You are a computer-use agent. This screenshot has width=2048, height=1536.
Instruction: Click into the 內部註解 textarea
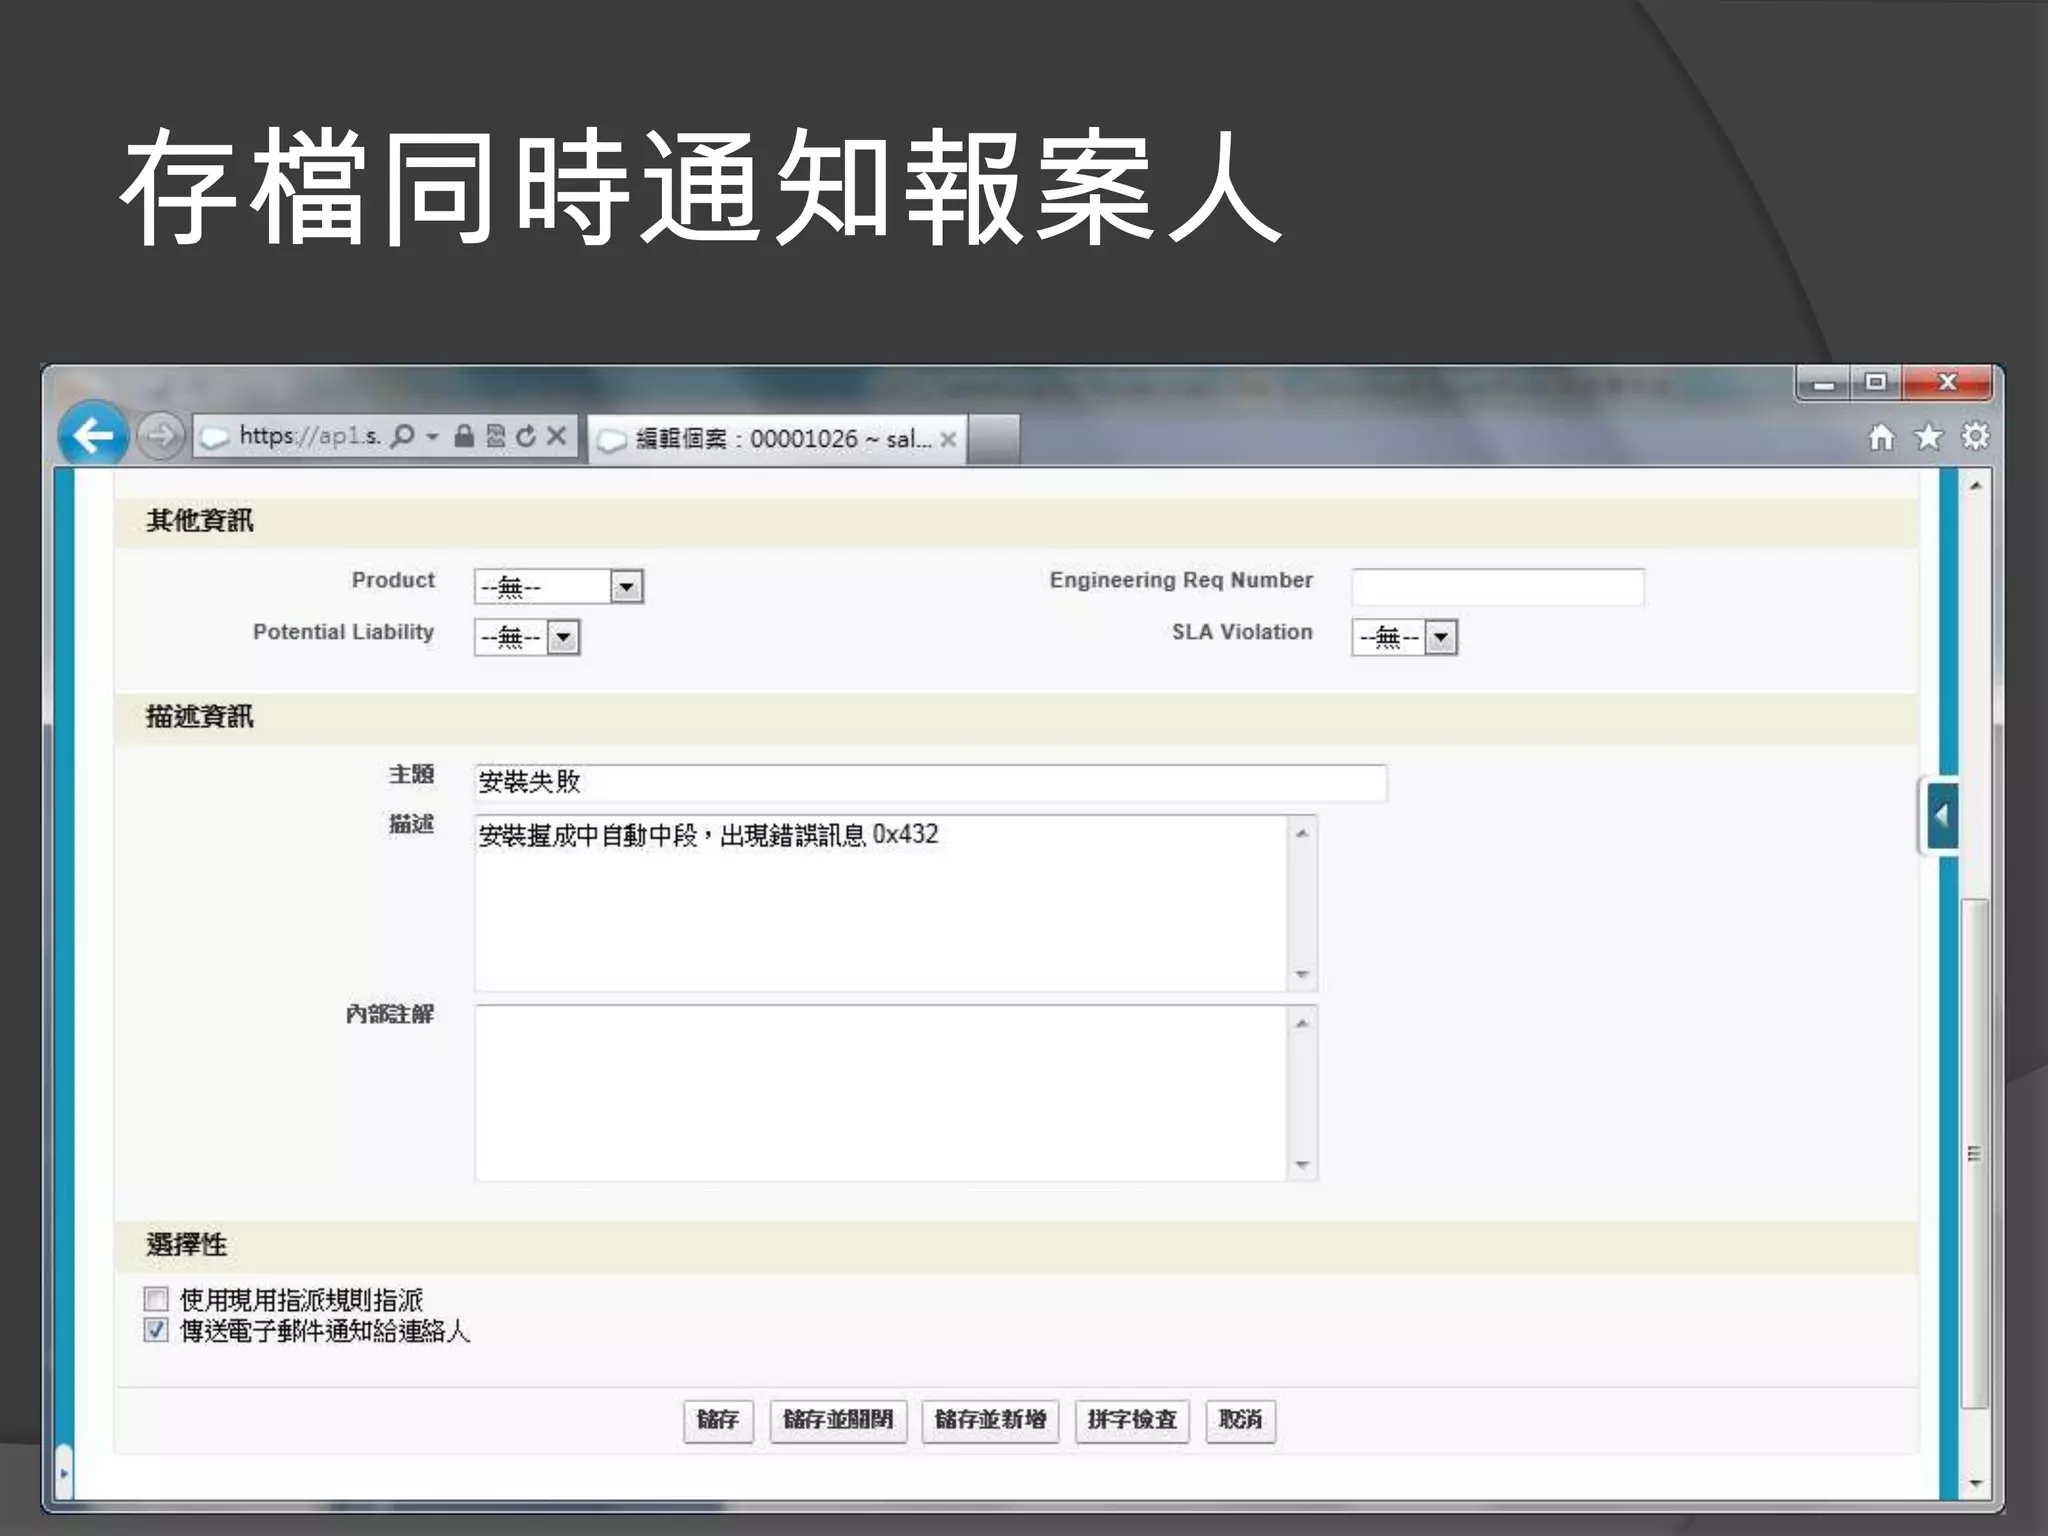881,1093
